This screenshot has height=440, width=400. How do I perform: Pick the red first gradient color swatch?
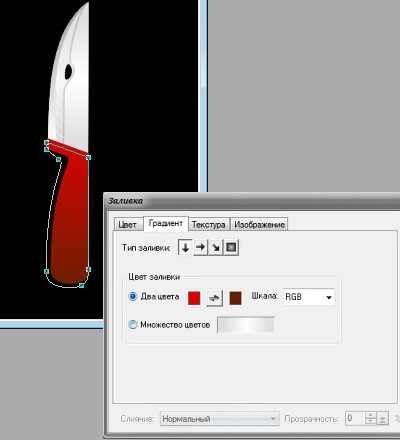pos(194,298)
